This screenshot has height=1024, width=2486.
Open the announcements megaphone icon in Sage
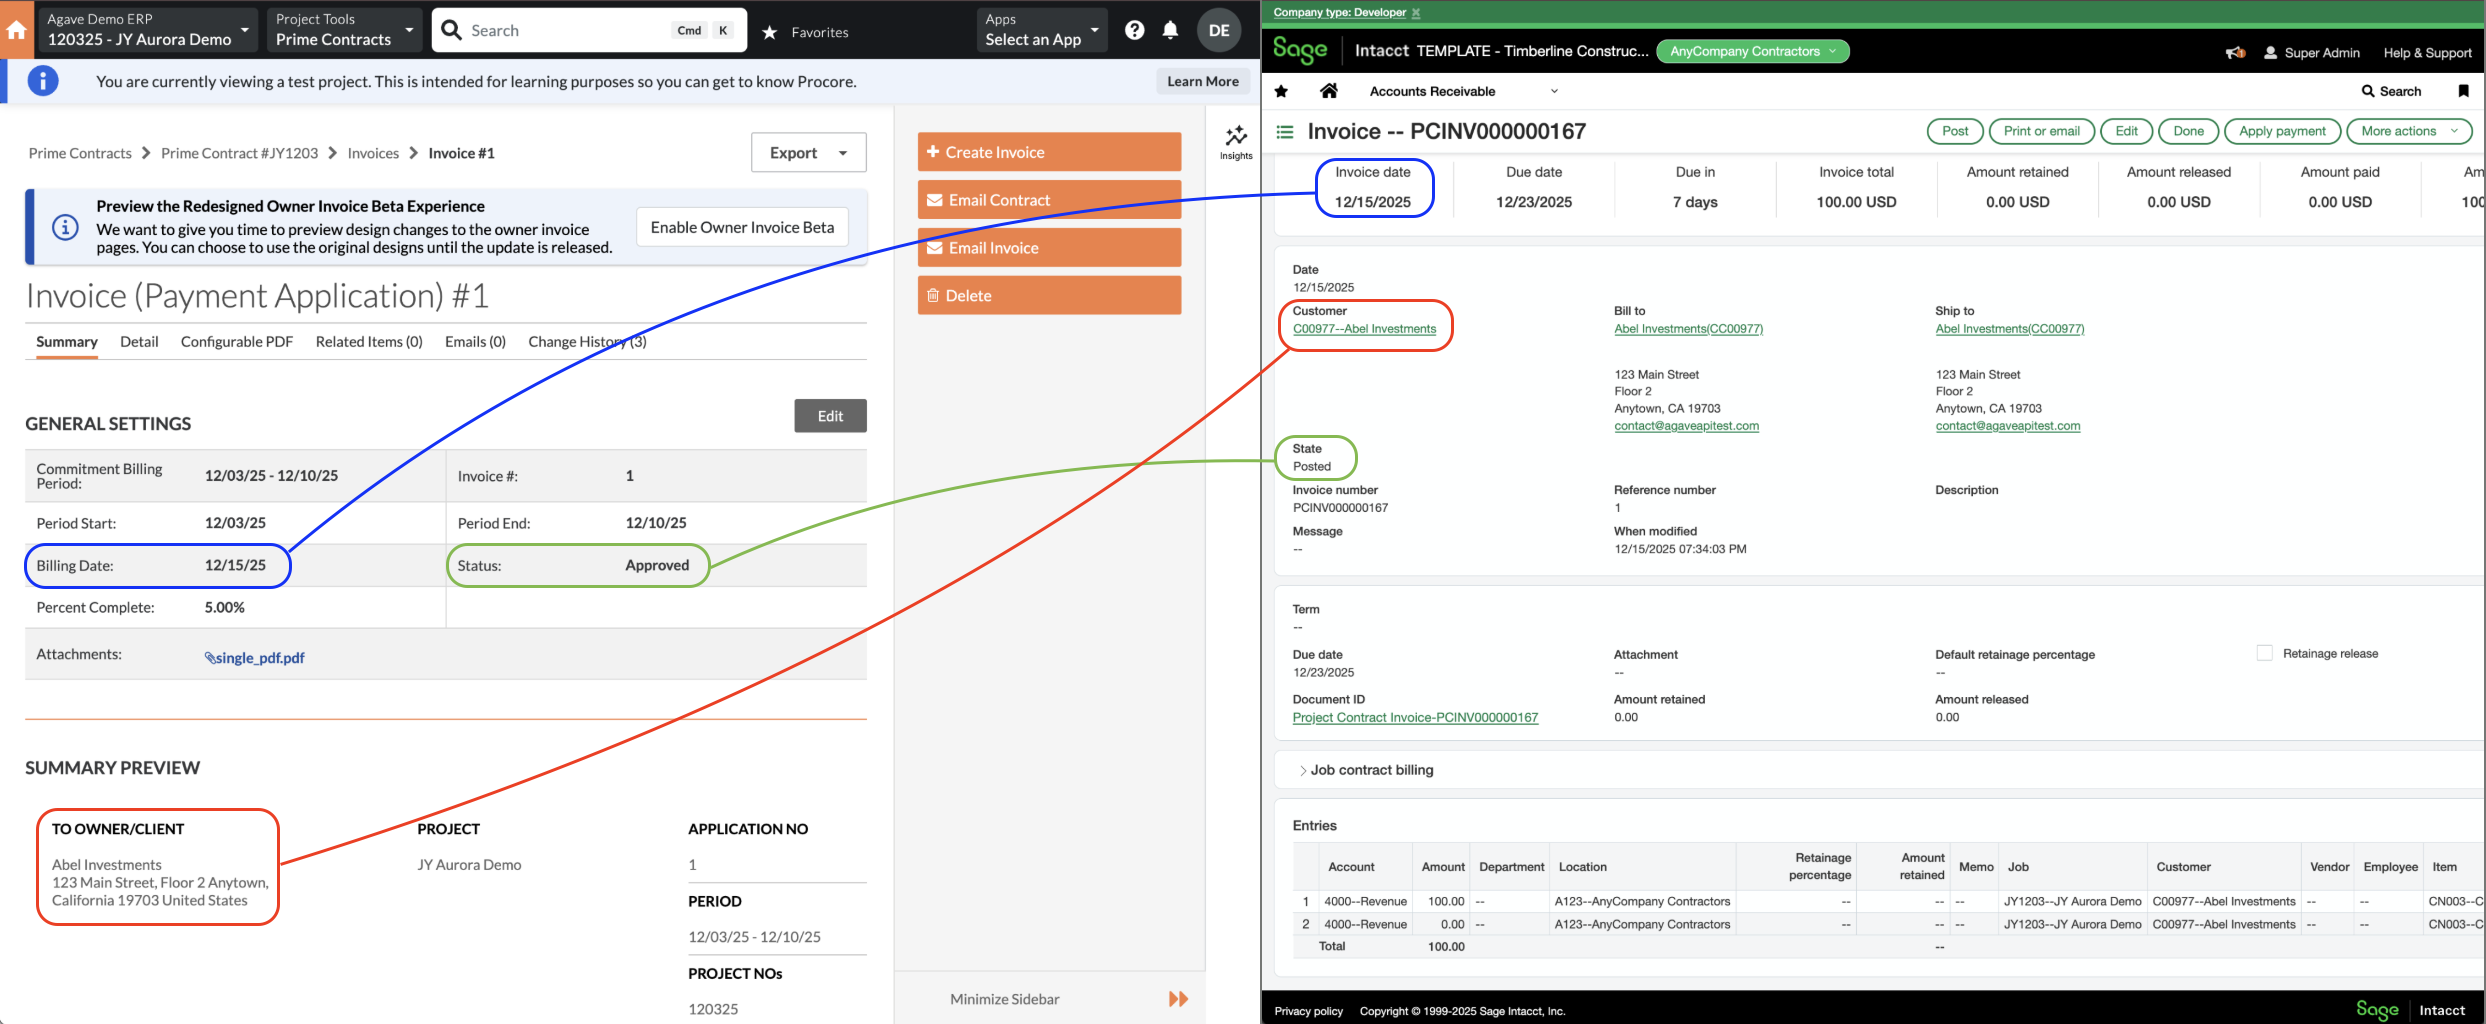point(2235,52)
